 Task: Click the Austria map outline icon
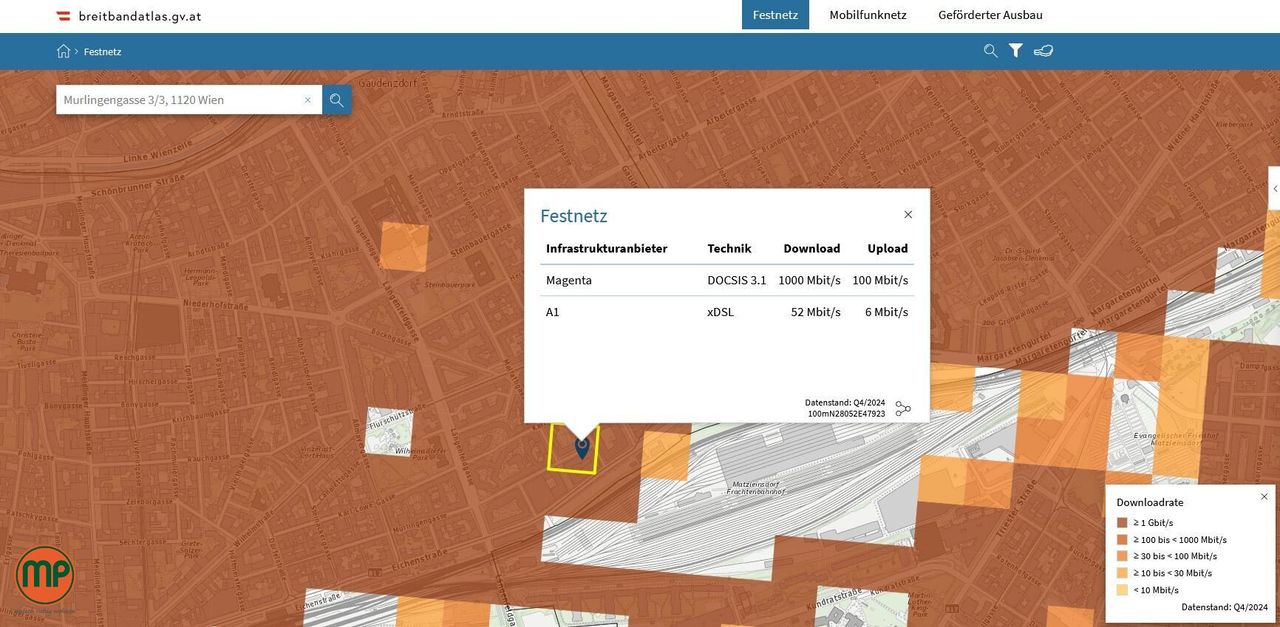(x=1043, y=51)
